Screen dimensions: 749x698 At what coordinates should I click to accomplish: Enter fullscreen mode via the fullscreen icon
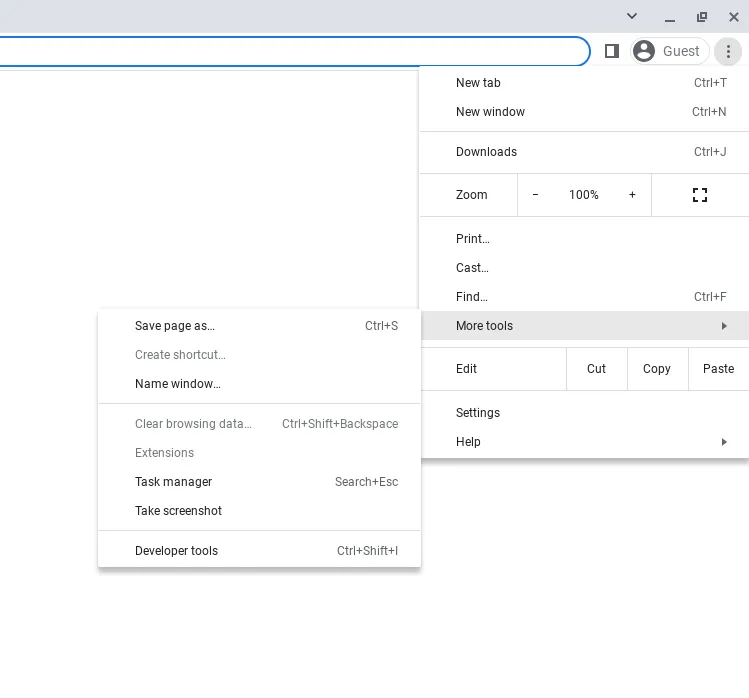point(700,195)
